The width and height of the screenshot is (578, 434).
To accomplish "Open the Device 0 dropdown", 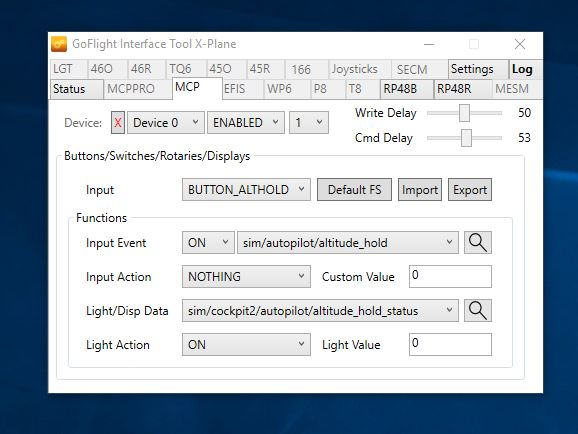I will (x=166, y=122).
